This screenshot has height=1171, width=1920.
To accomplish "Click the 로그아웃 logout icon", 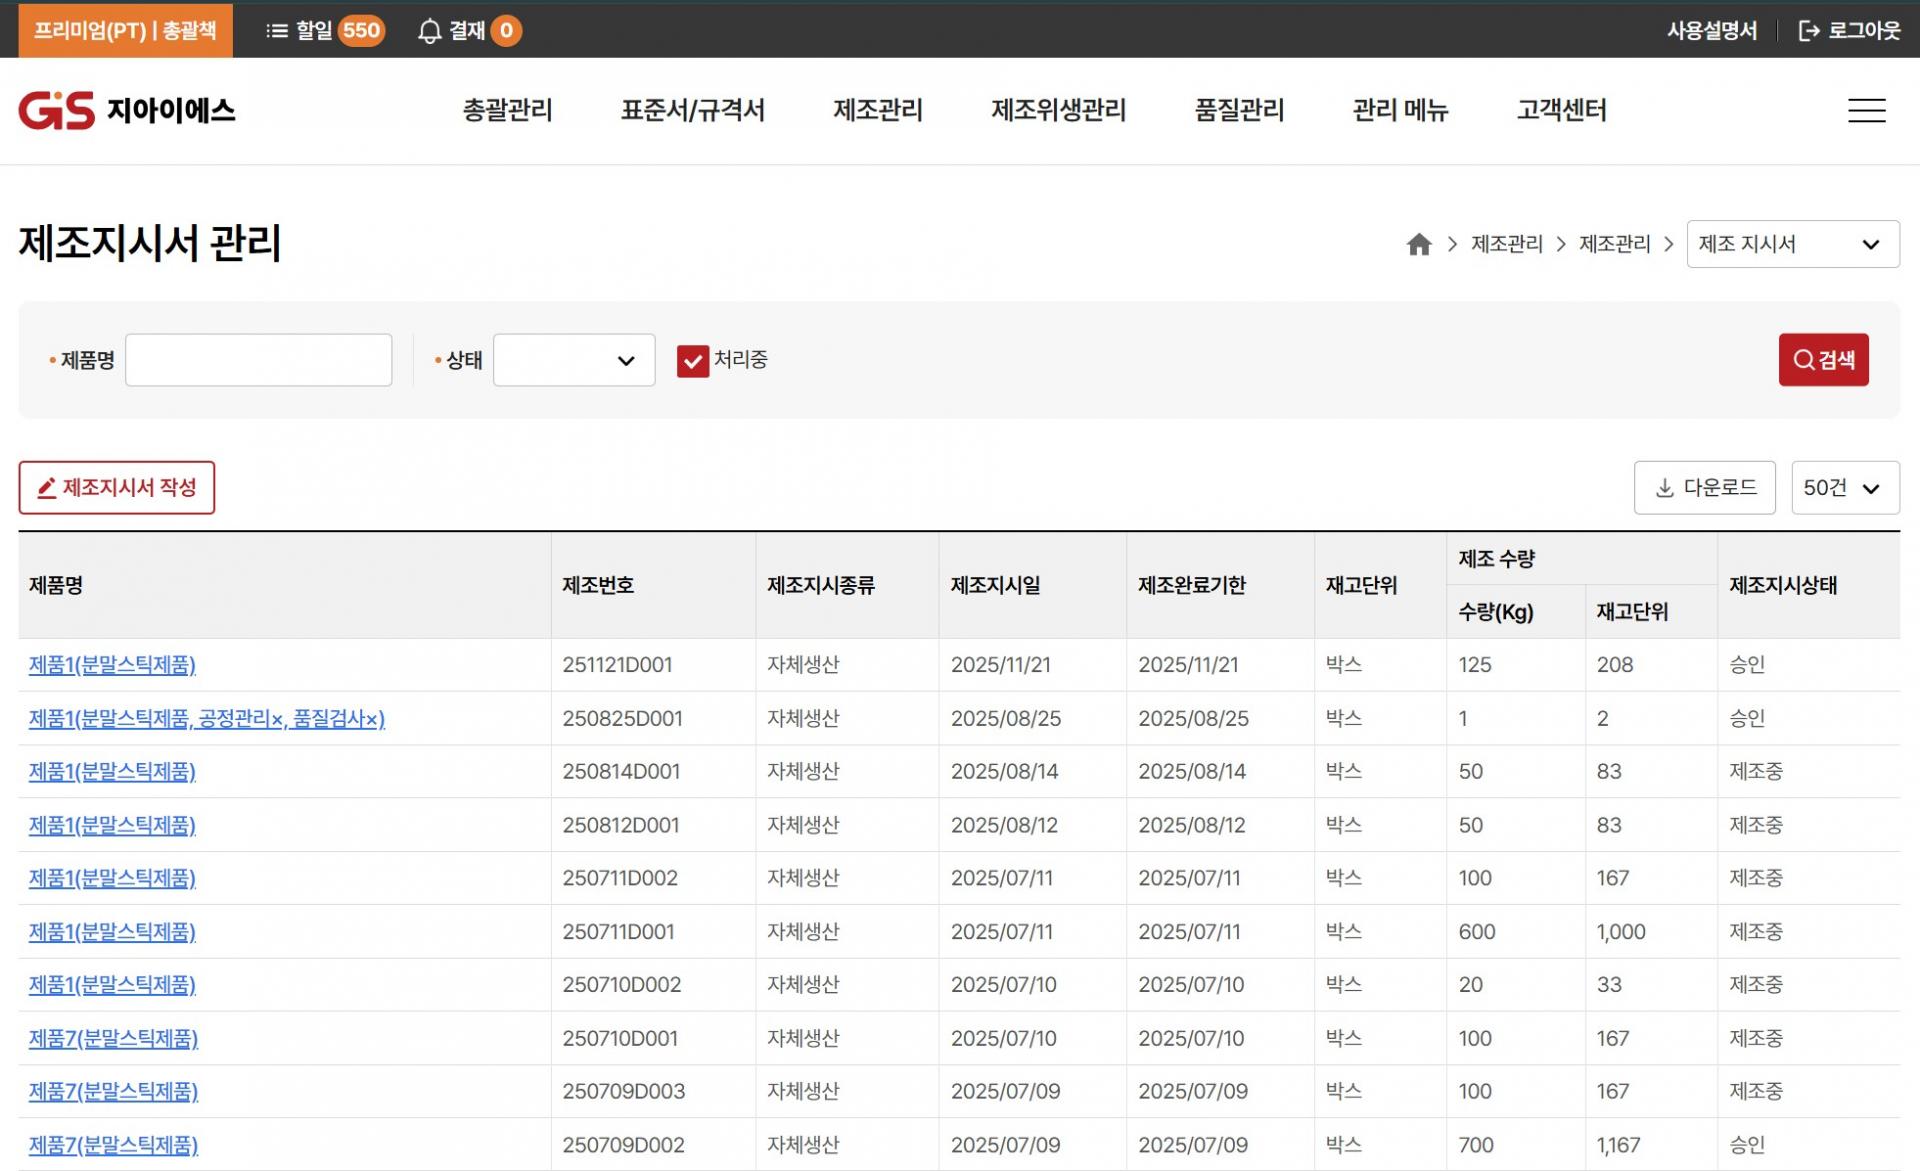I will tap(1808, 31).
